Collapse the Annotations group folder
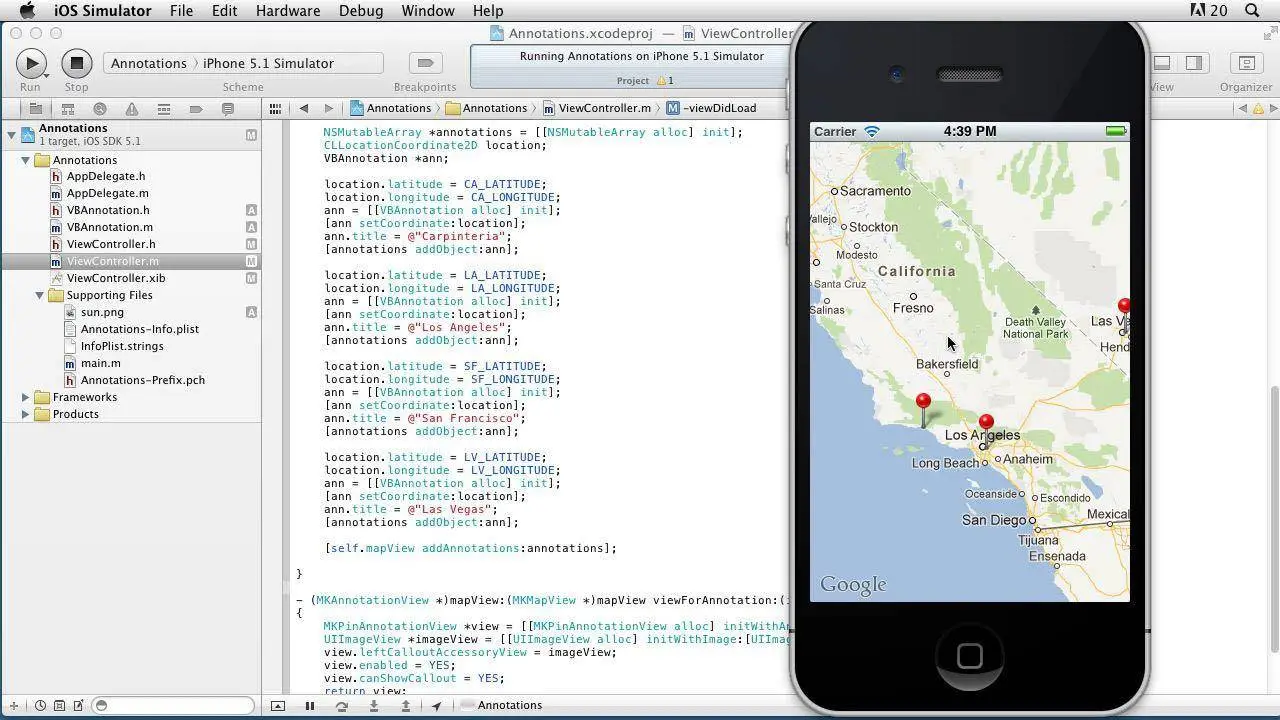Image resolution: width=1280 pixels, height=720 pixels. tap(26, 160)
